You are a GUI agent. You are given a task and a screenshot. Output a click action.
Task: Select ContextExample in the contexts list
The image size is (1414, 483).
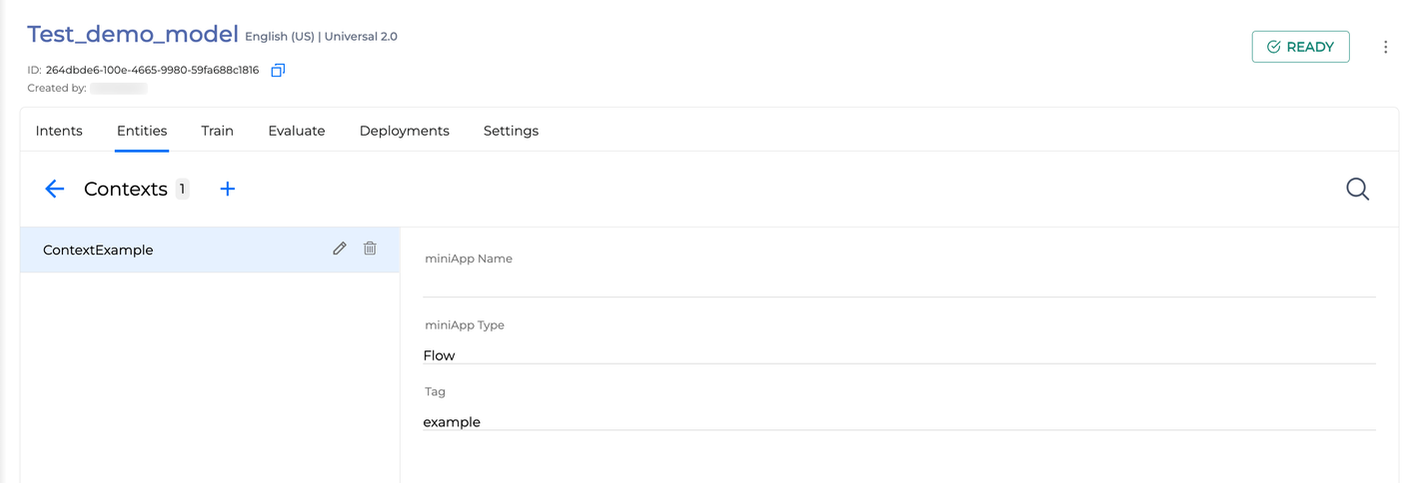pyautogui.click(x=210, y=250)
